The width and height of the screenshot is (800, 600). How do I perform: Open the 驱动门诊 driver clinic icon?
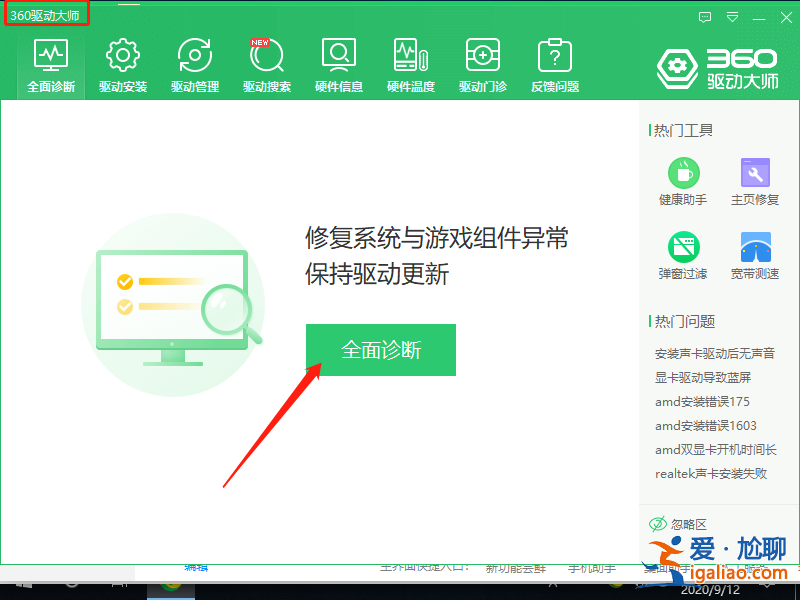pyautogui.click(x=482, y=62)
